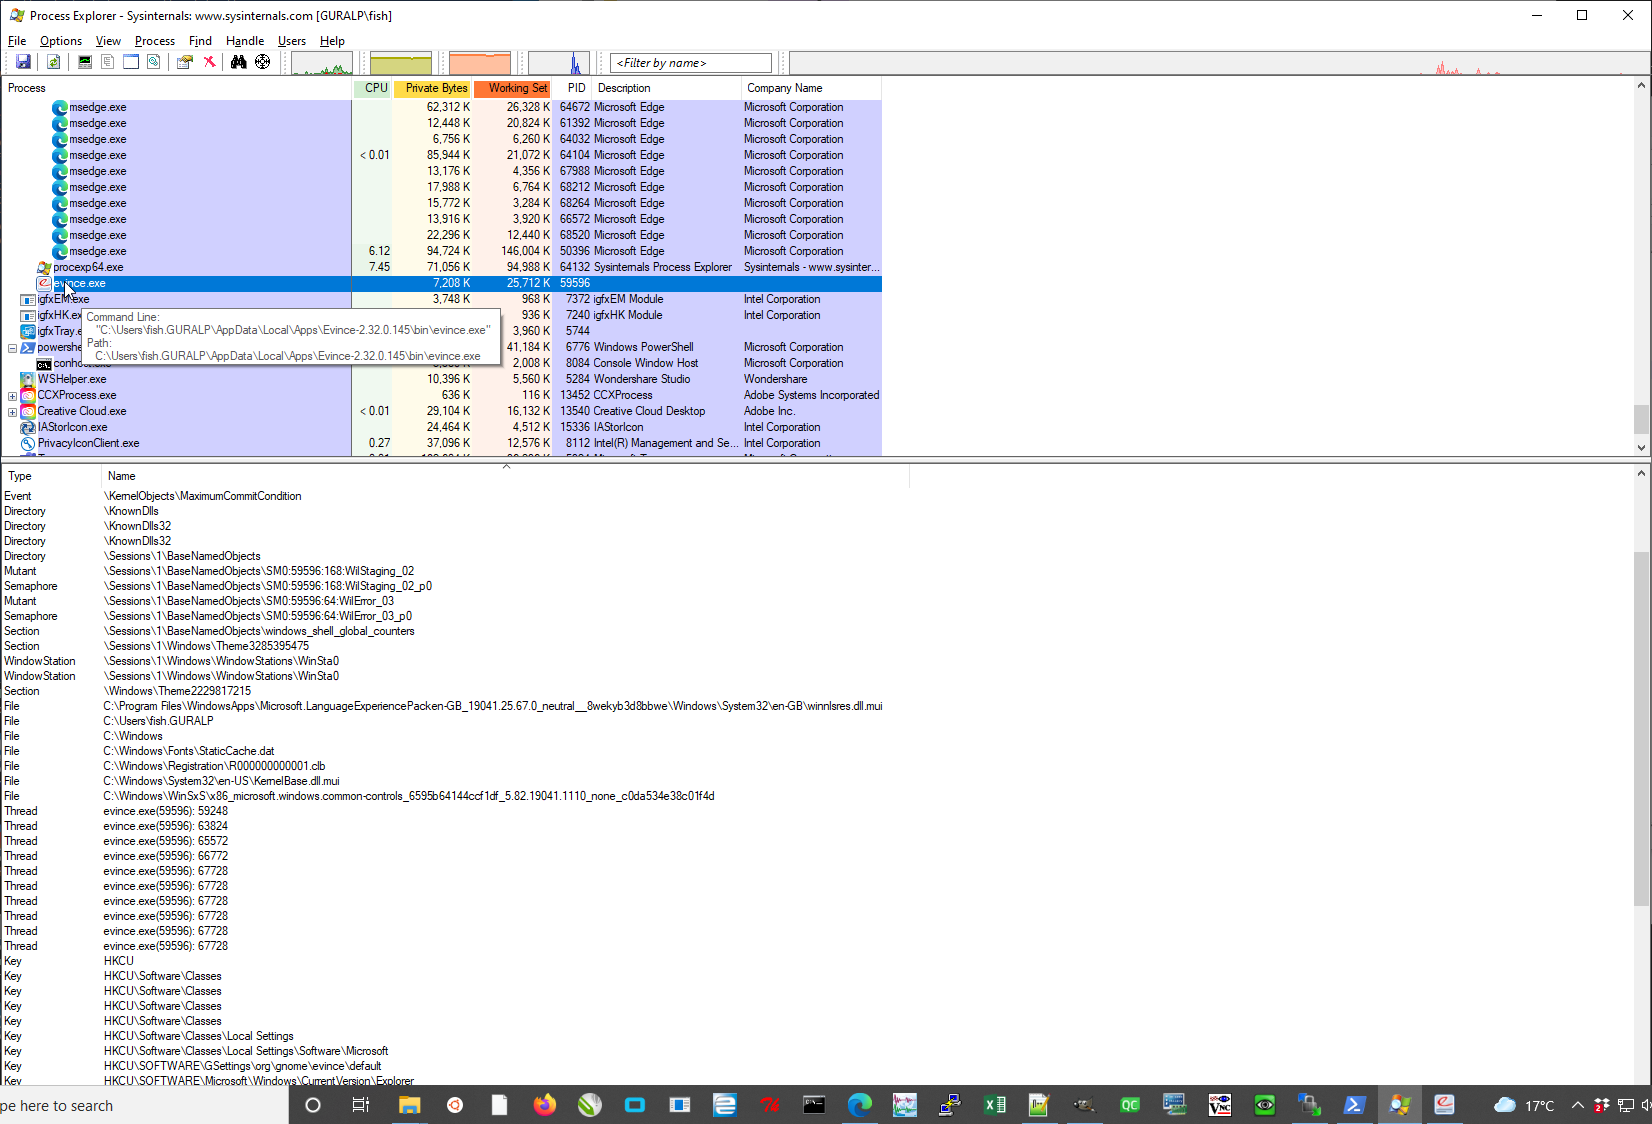
Task: Switch to Evince on the taskbar
Action: [x=1445, y=1105]
